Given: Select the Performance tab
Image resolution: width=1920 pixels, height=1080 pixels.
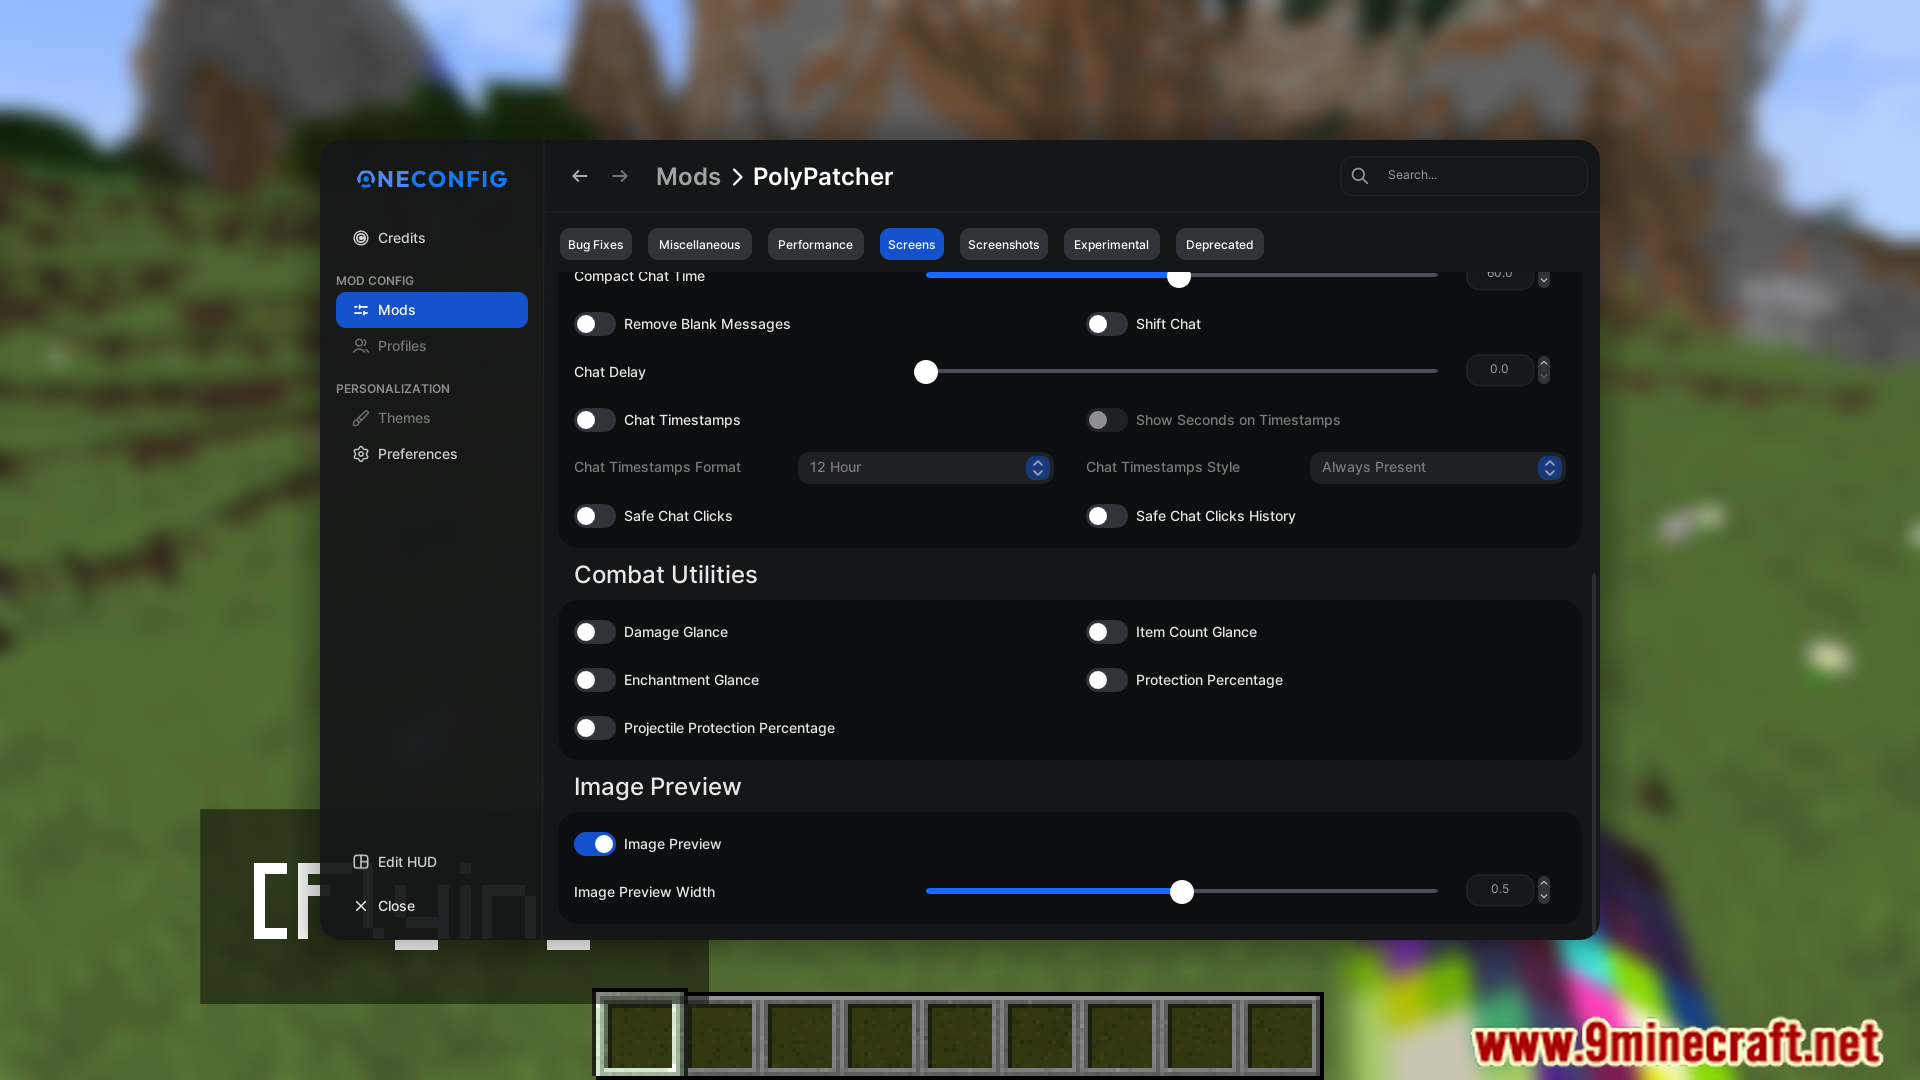Looking at the screenshot, I should [815, 244].
